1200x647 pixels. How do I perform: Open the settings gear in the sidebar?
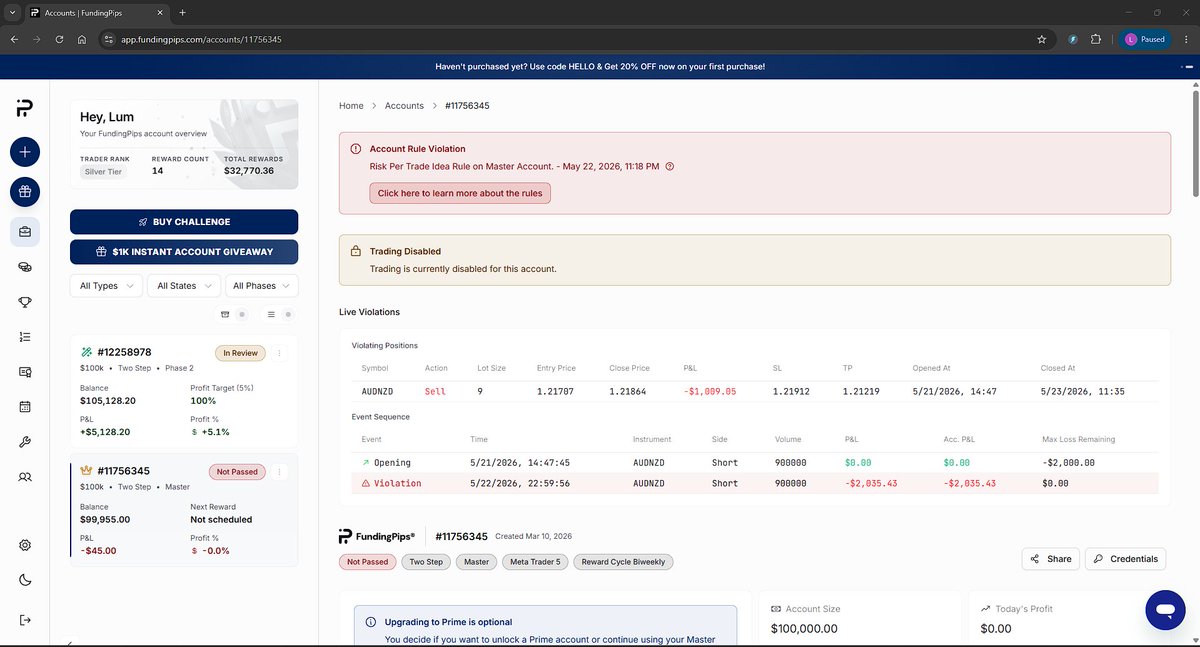pos(25,545)
